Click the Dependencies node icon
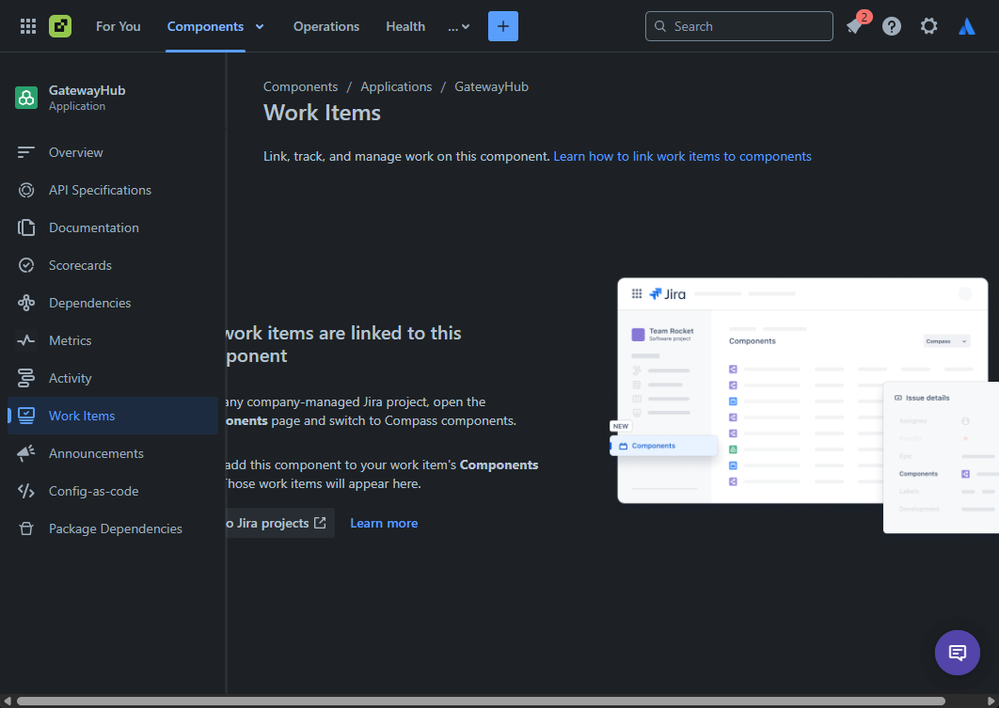Image resolution: width=999 pixels, height=708 pixels. tap(26, 303)
